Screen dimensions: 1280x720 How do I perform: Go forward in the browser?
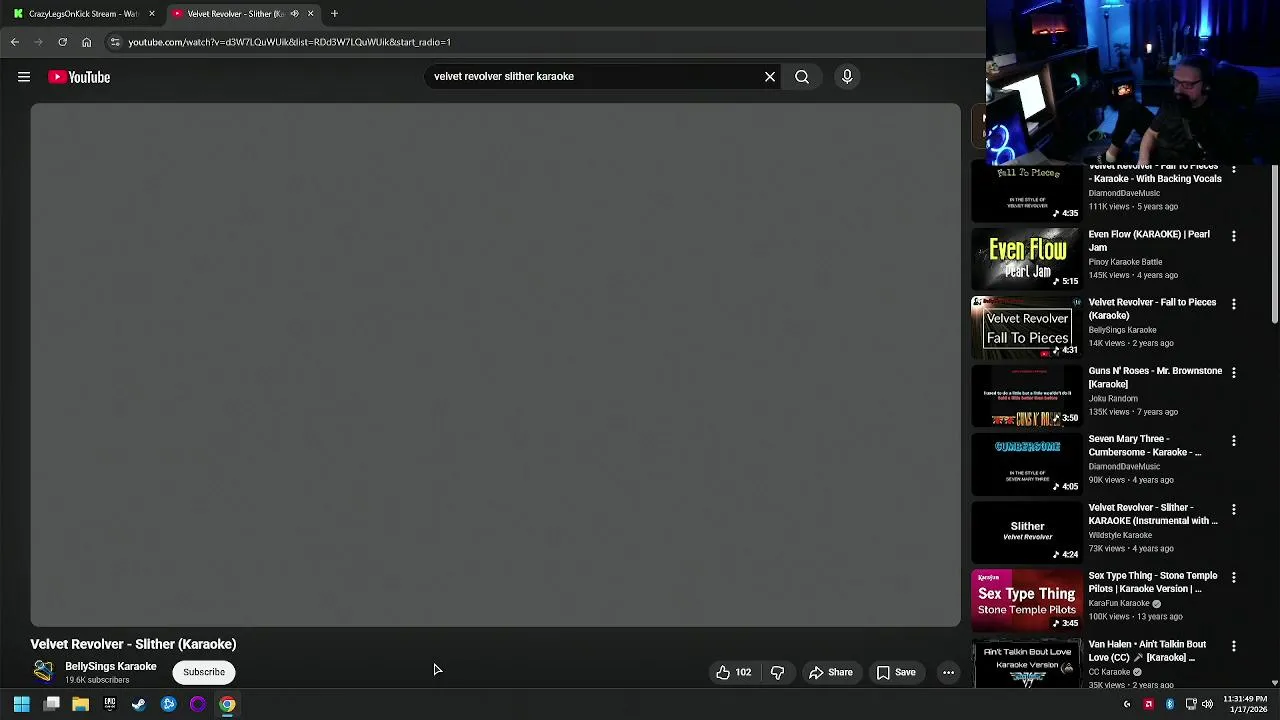point(38,42)
